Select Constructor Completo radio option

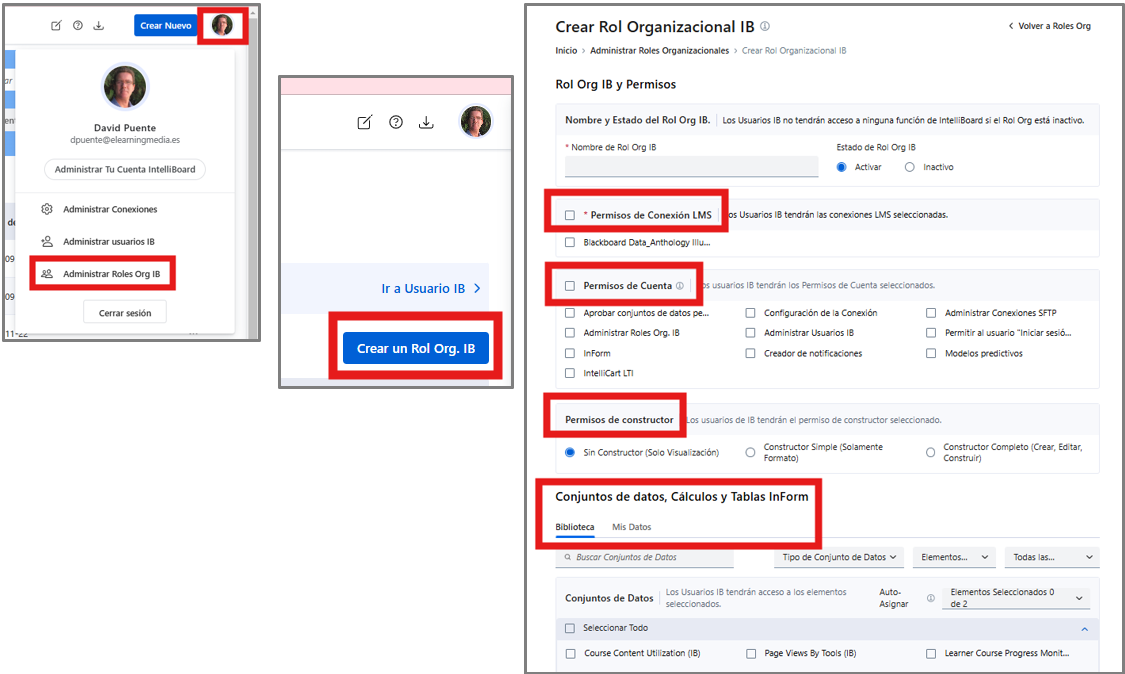tap(931, 452)
